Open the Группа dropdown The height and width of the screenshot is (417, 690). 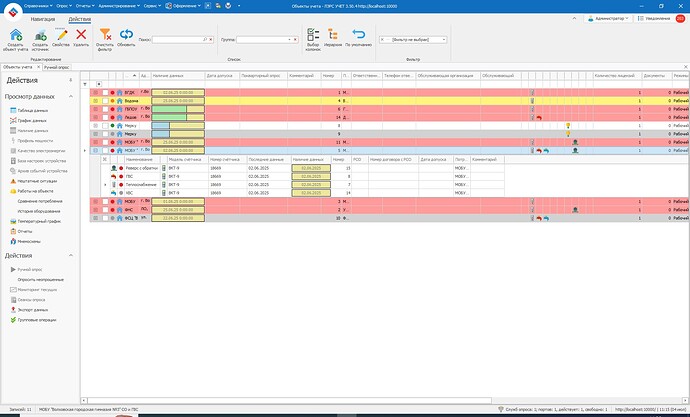pyautogui.click(x=289, y=40)
